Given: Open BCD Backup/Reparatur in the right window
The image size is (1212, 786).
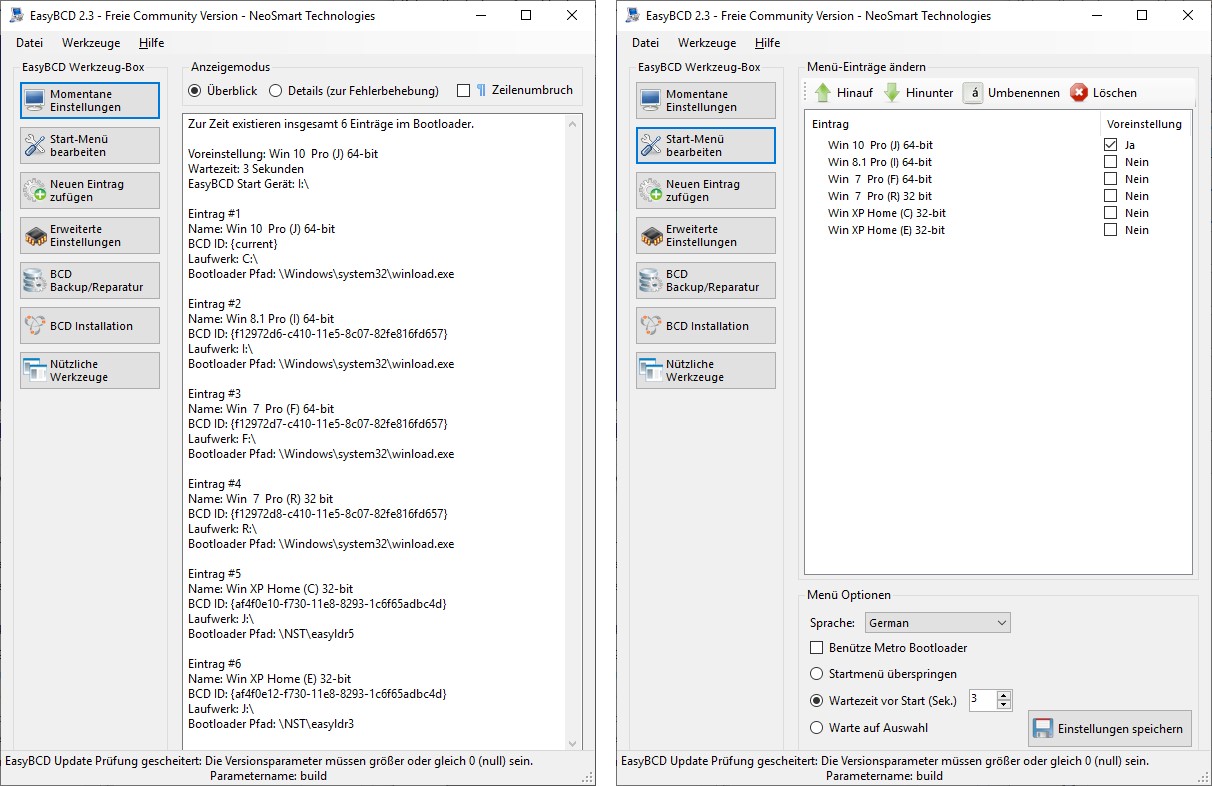Looking at the screenshot, I should (x=706, y=280).
